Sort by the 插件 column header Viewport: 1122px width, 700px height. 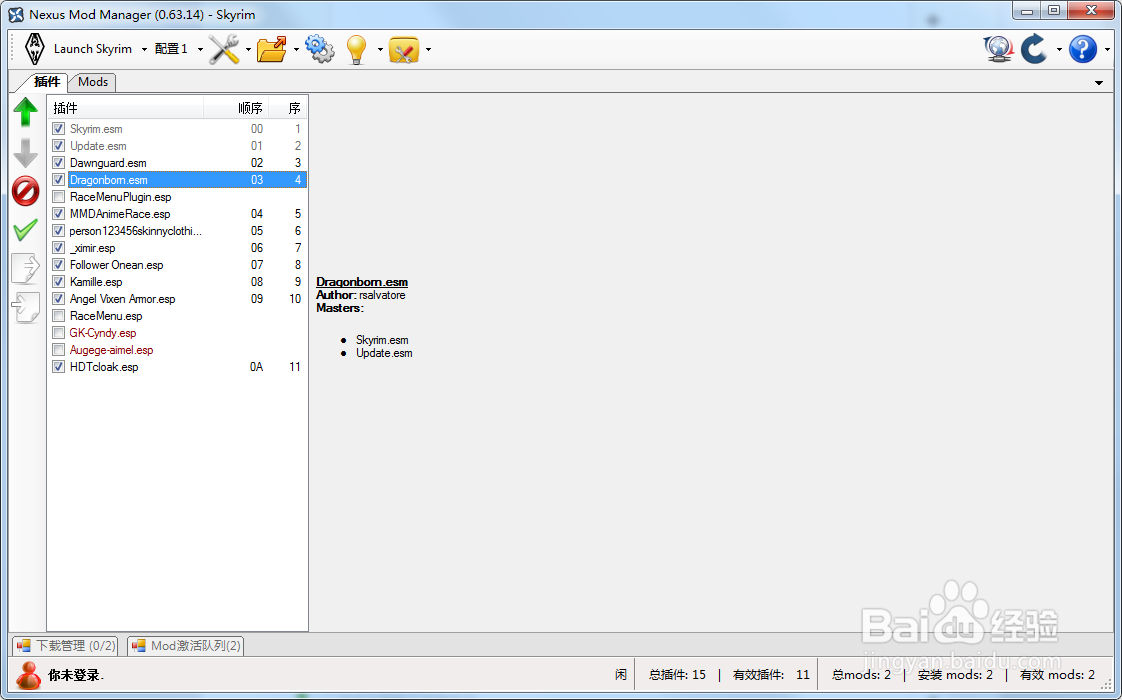click(126, 108)
